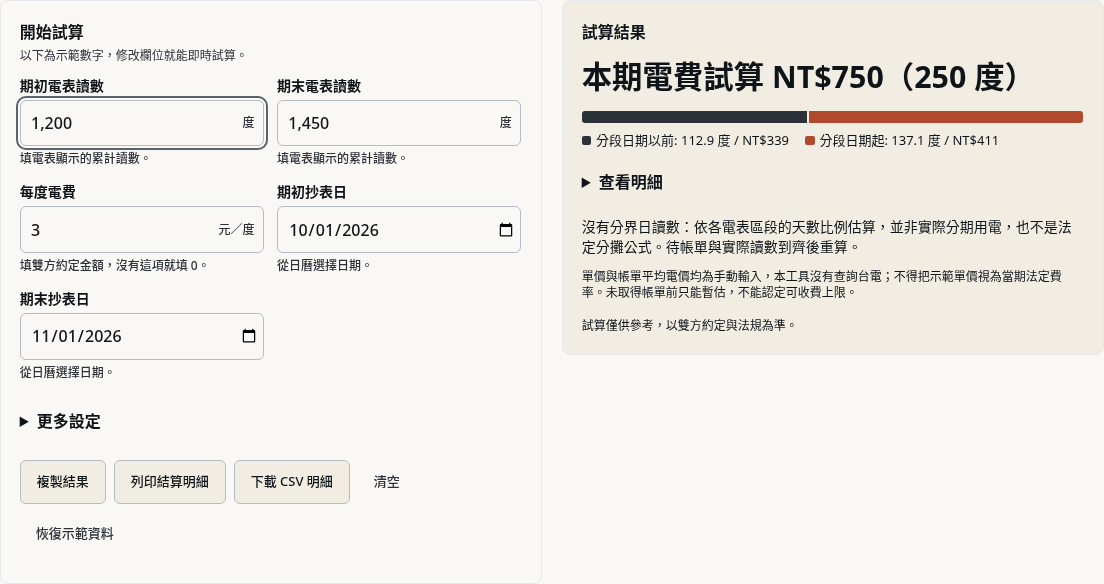Open the calendar picker for 期初抄表日
The height and width of the screenshot is (584, 1104).
(506, 230)
